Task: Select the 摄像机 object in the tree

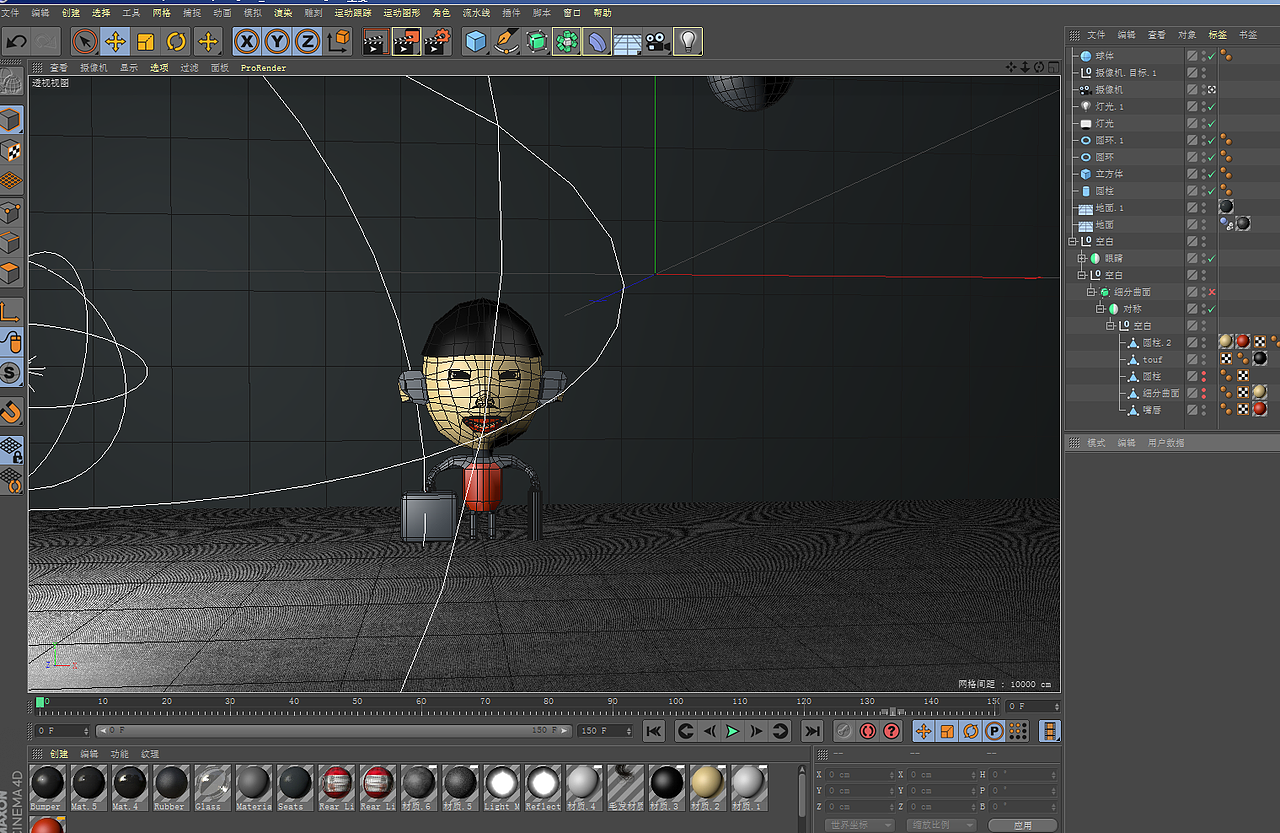Action: pyautogui.click(x=1109, y=89)
